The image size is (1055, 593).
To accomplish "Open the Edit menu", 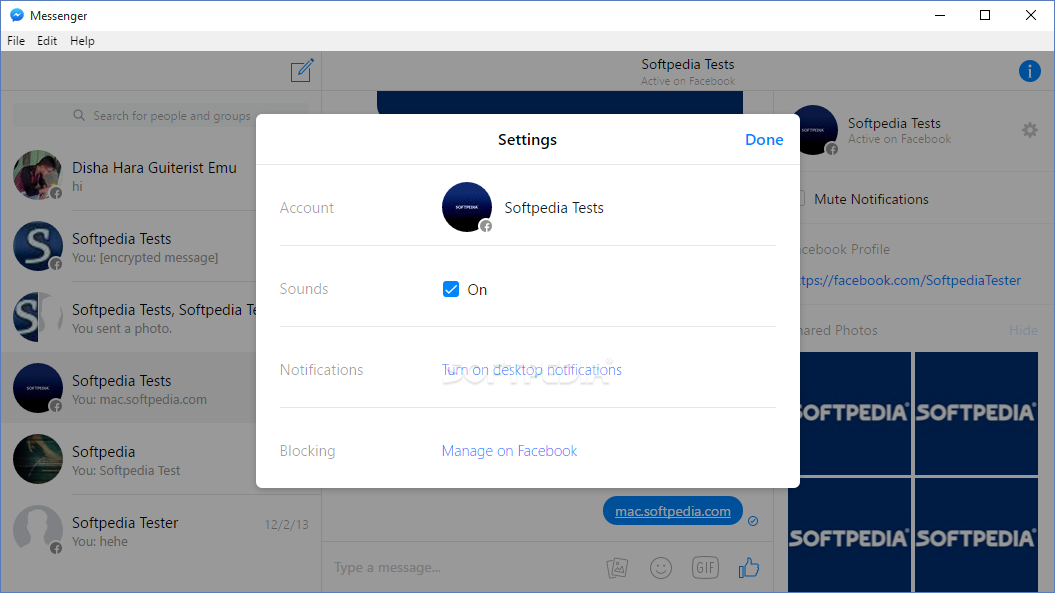I will pyautogui.click(x=47, y=40).
